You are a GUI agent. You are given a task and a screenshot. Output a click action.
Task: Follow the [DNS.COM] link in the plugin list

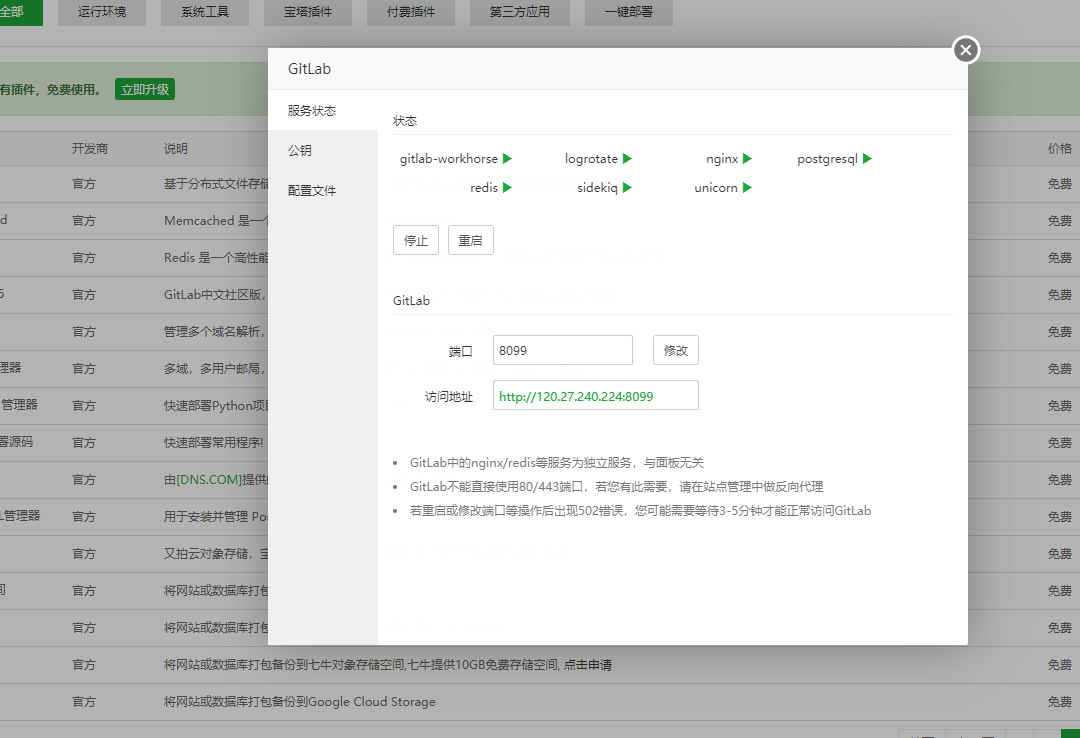coord(209,480)
